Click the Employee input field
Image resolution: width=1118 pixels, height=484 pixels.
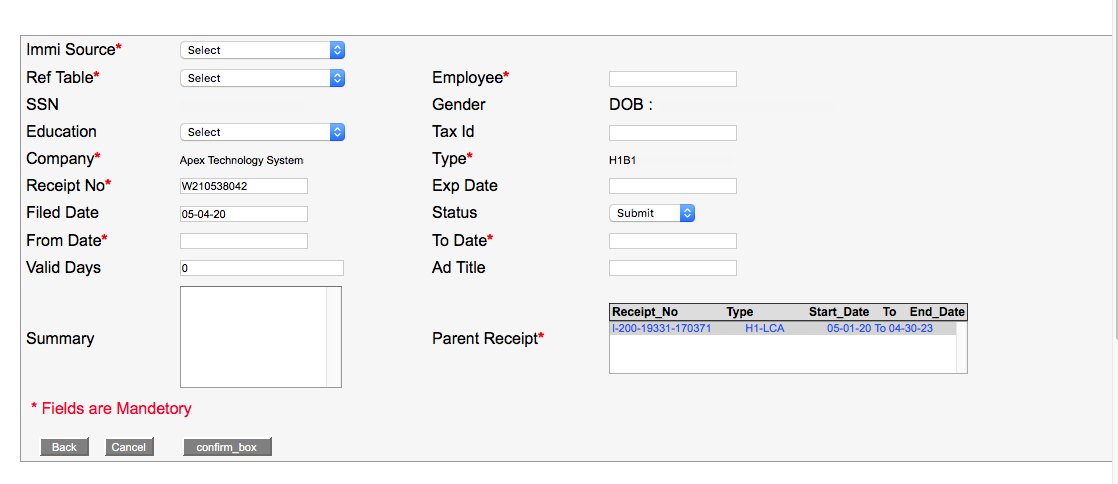(672, 79)
